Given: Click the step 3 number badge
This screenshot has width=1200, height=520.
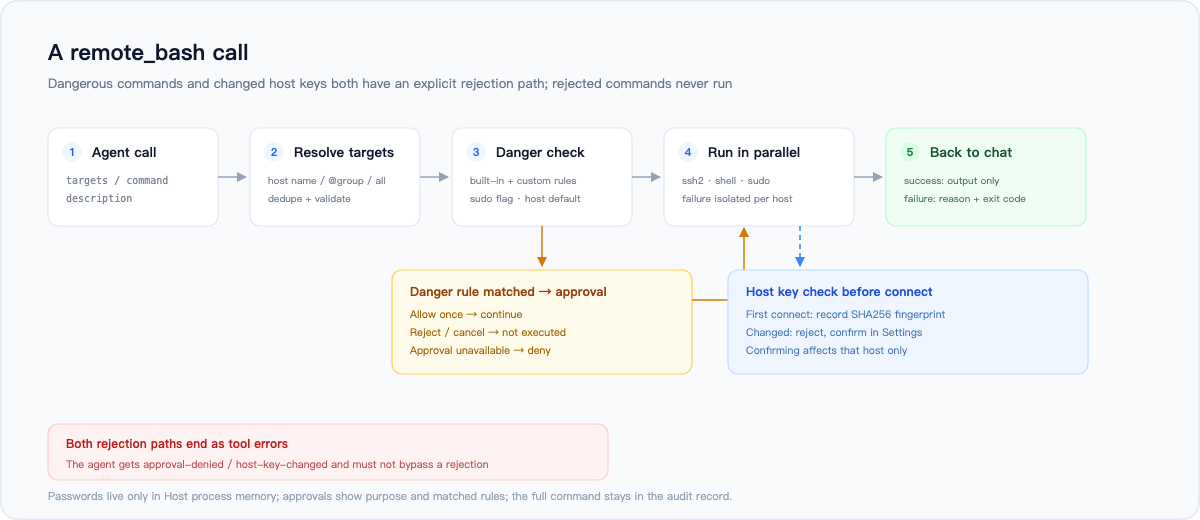Looking at the screenshot, I should (475, 152).
